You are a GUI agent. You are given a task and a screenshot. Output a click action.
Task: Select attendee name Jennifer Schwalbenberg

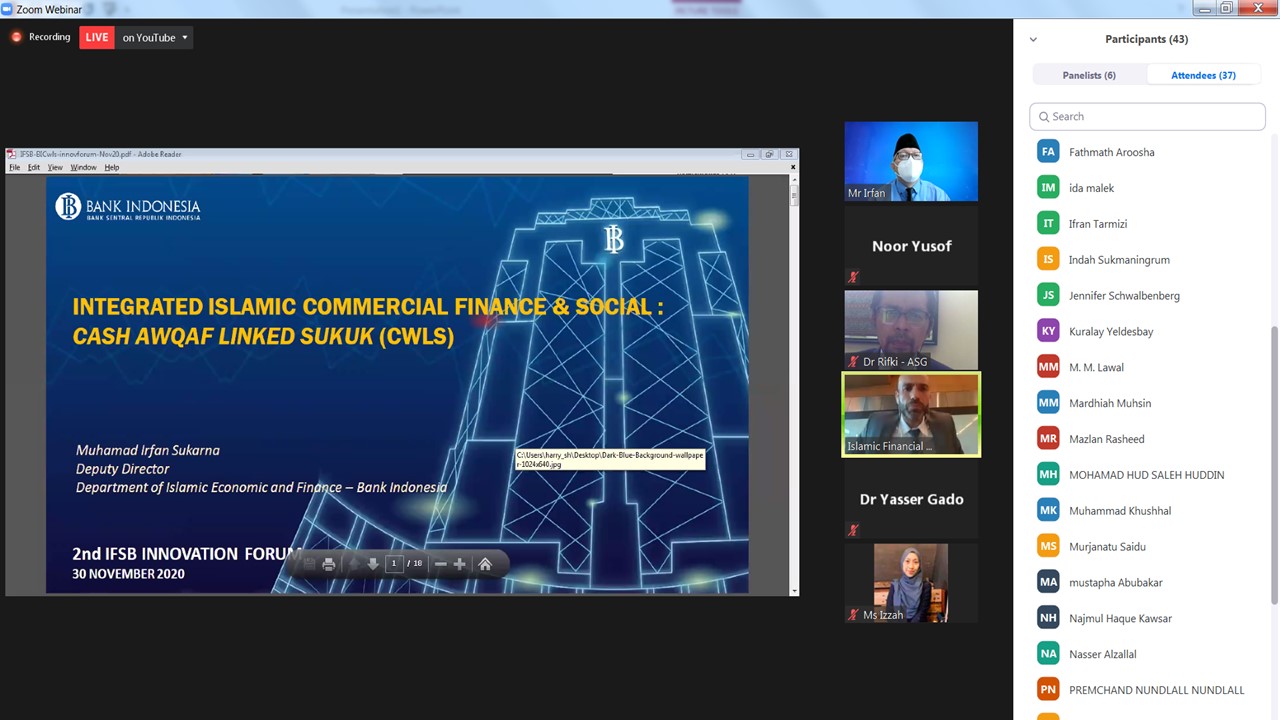(1124, 296)
